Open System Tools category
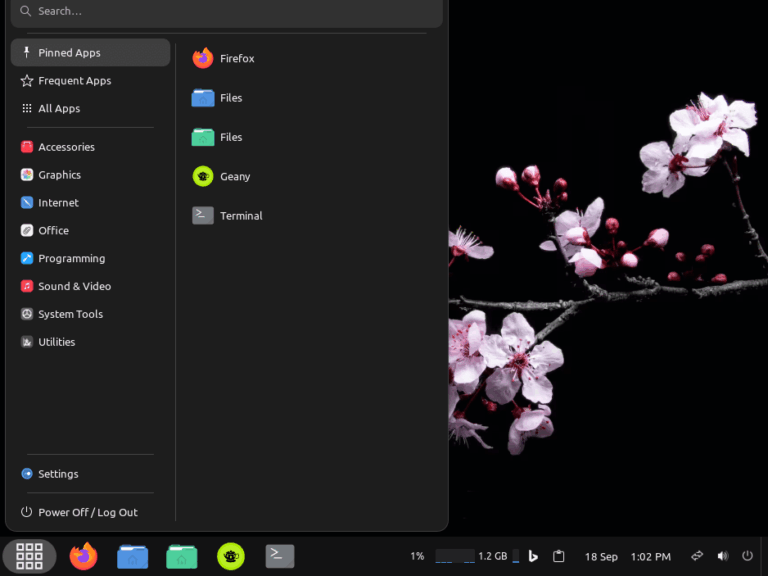Image resolution: width=768 pixels, height=576 pixels. [91, 314]
